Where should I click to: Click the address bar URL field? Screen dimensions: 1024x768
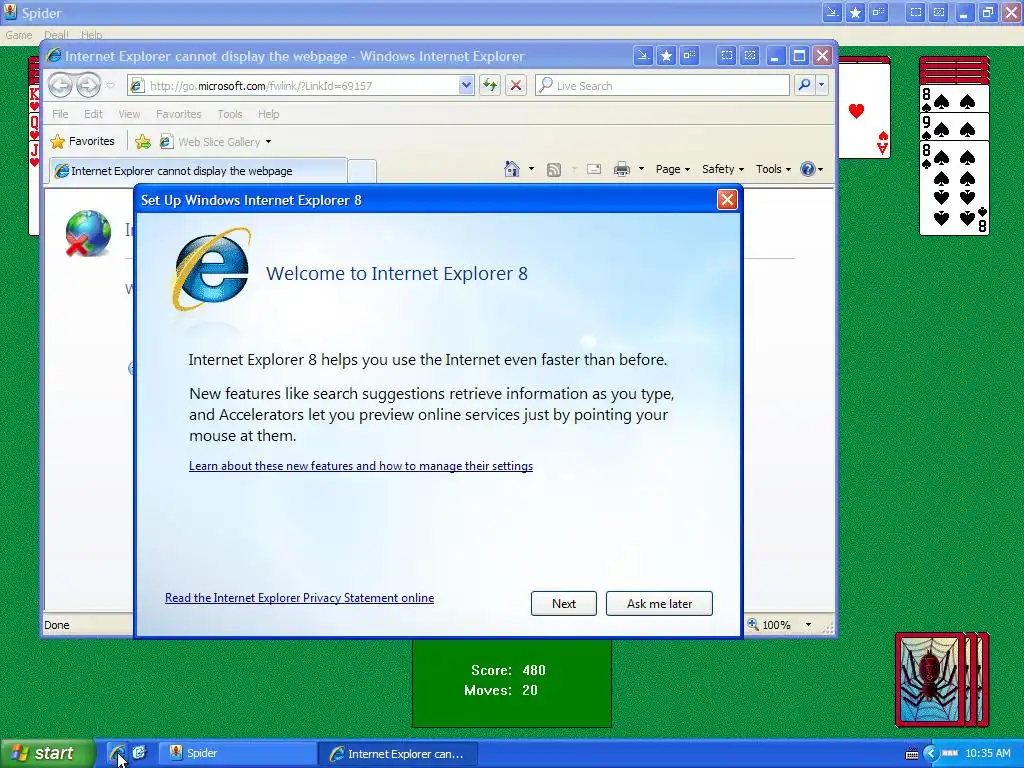coord(301,86)
